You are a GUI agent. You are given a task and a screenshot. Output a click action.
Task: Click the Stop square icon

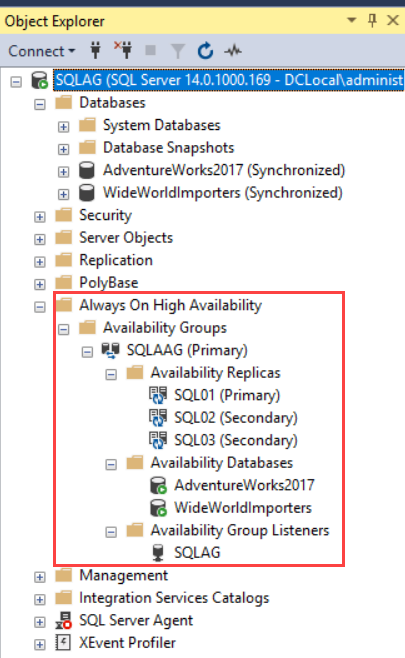click(x=150, y=51)
